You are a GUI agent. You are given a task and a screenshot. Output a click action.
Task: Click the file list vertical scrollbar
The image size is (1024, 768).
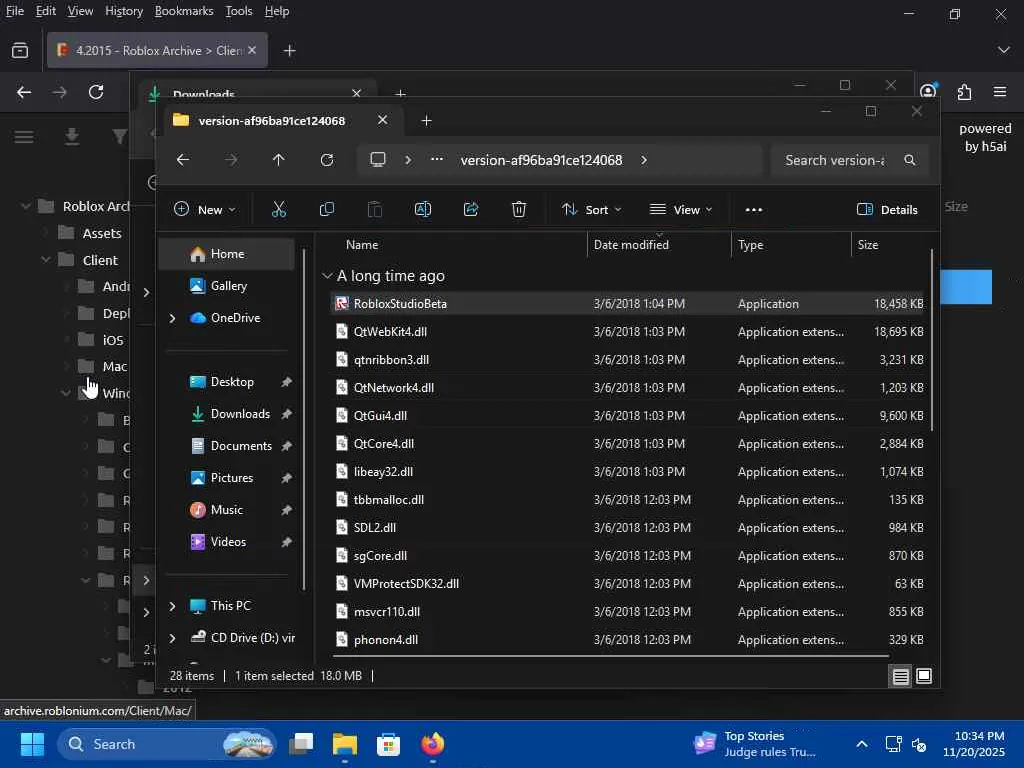[x=931, y=340]
